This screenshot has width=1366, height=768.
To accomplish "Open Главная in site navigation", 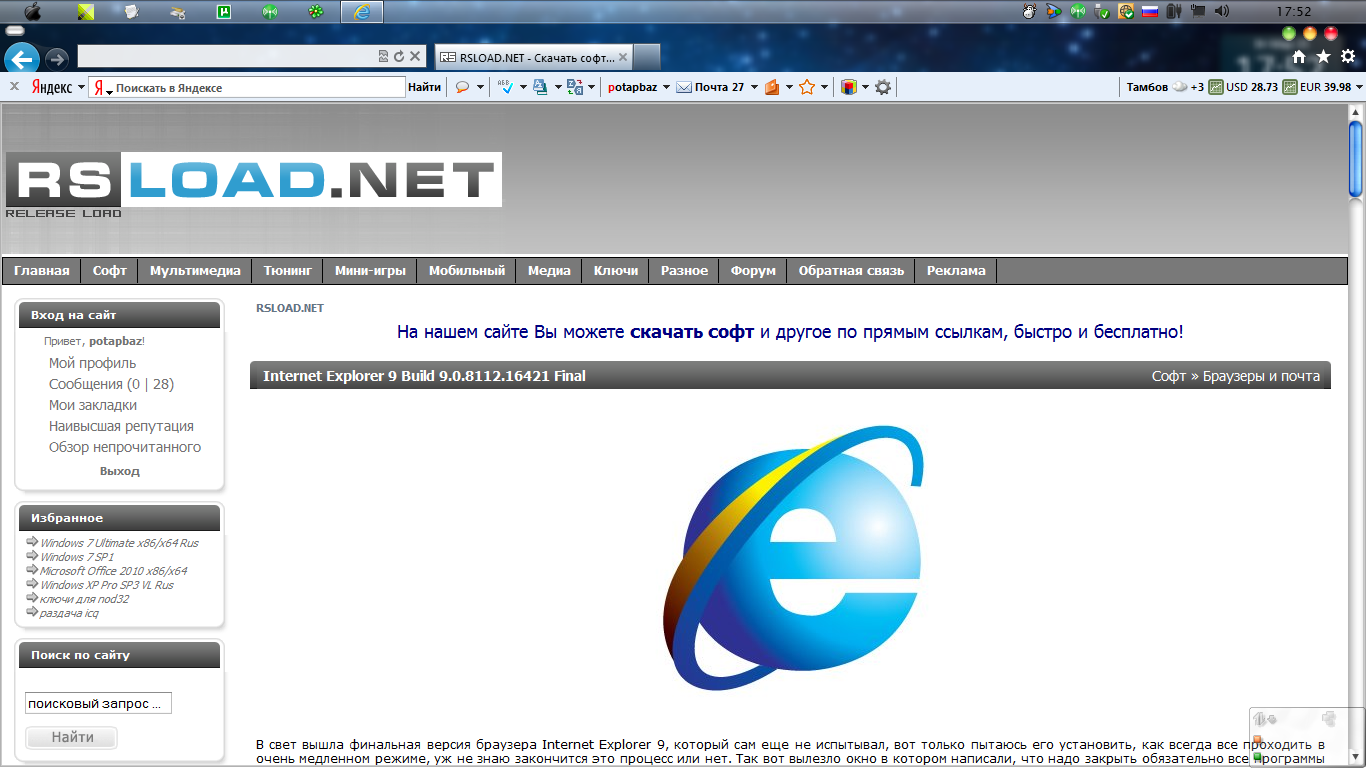I will coord(42,271).
